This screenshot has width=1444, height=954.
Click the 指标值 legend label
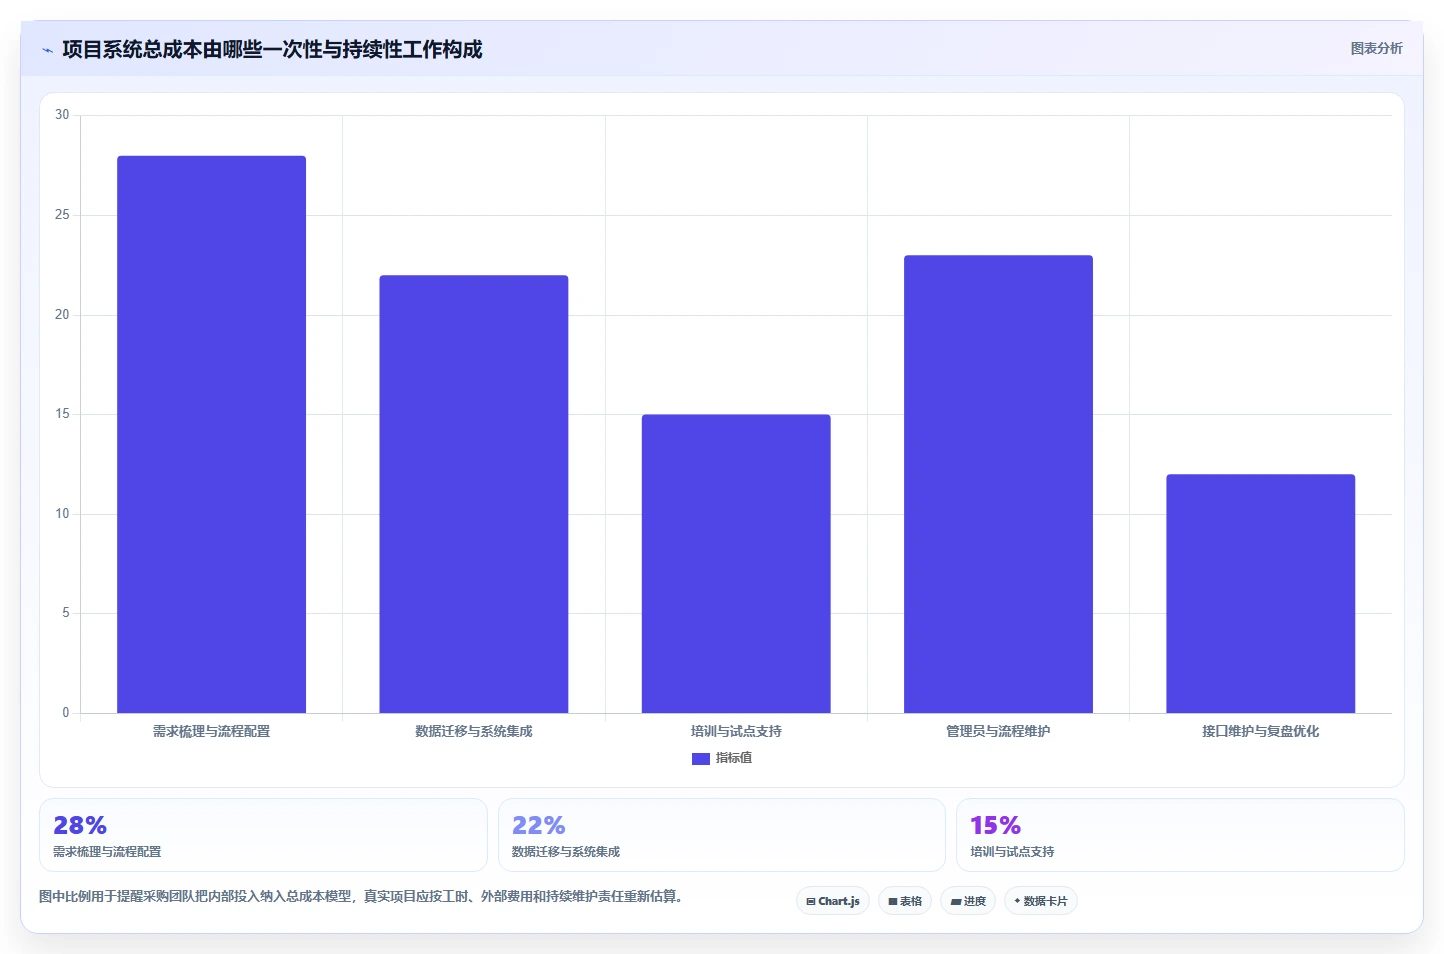coord(734,758)
